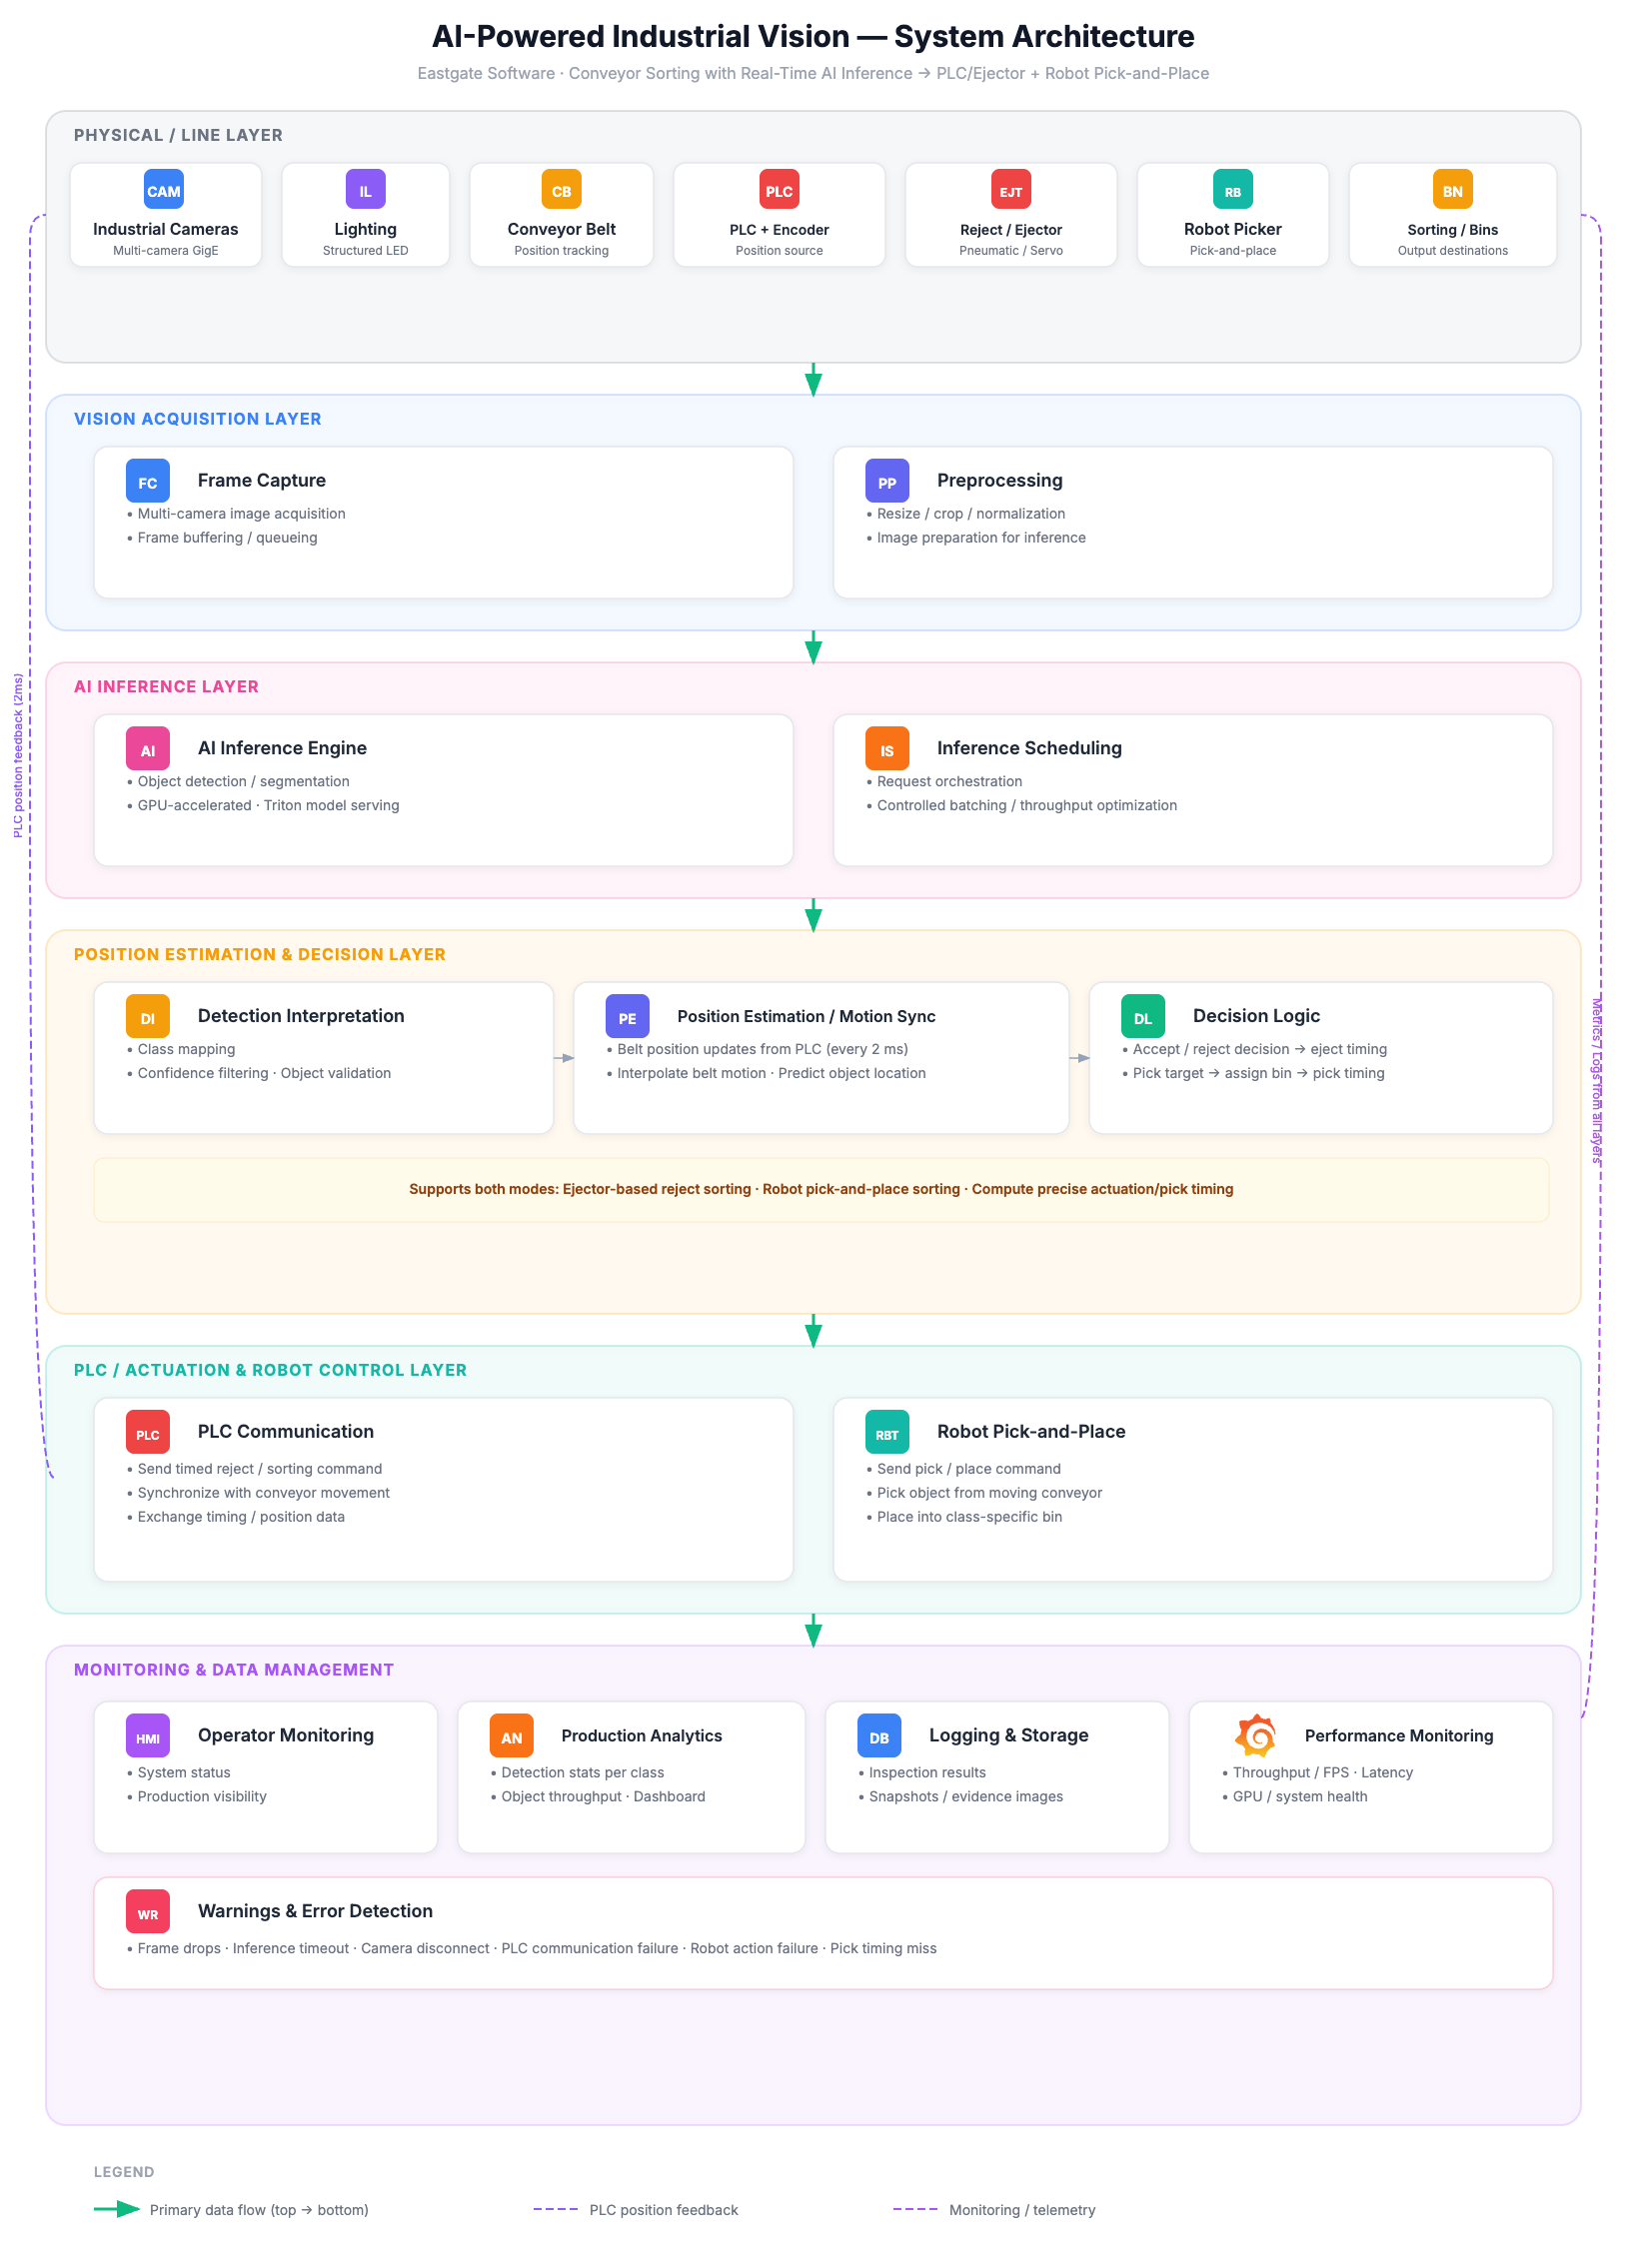Select the pink AI Inference Engine icon
Viewport: 1643px width, 2268px height.
click(x=148, y=749)
